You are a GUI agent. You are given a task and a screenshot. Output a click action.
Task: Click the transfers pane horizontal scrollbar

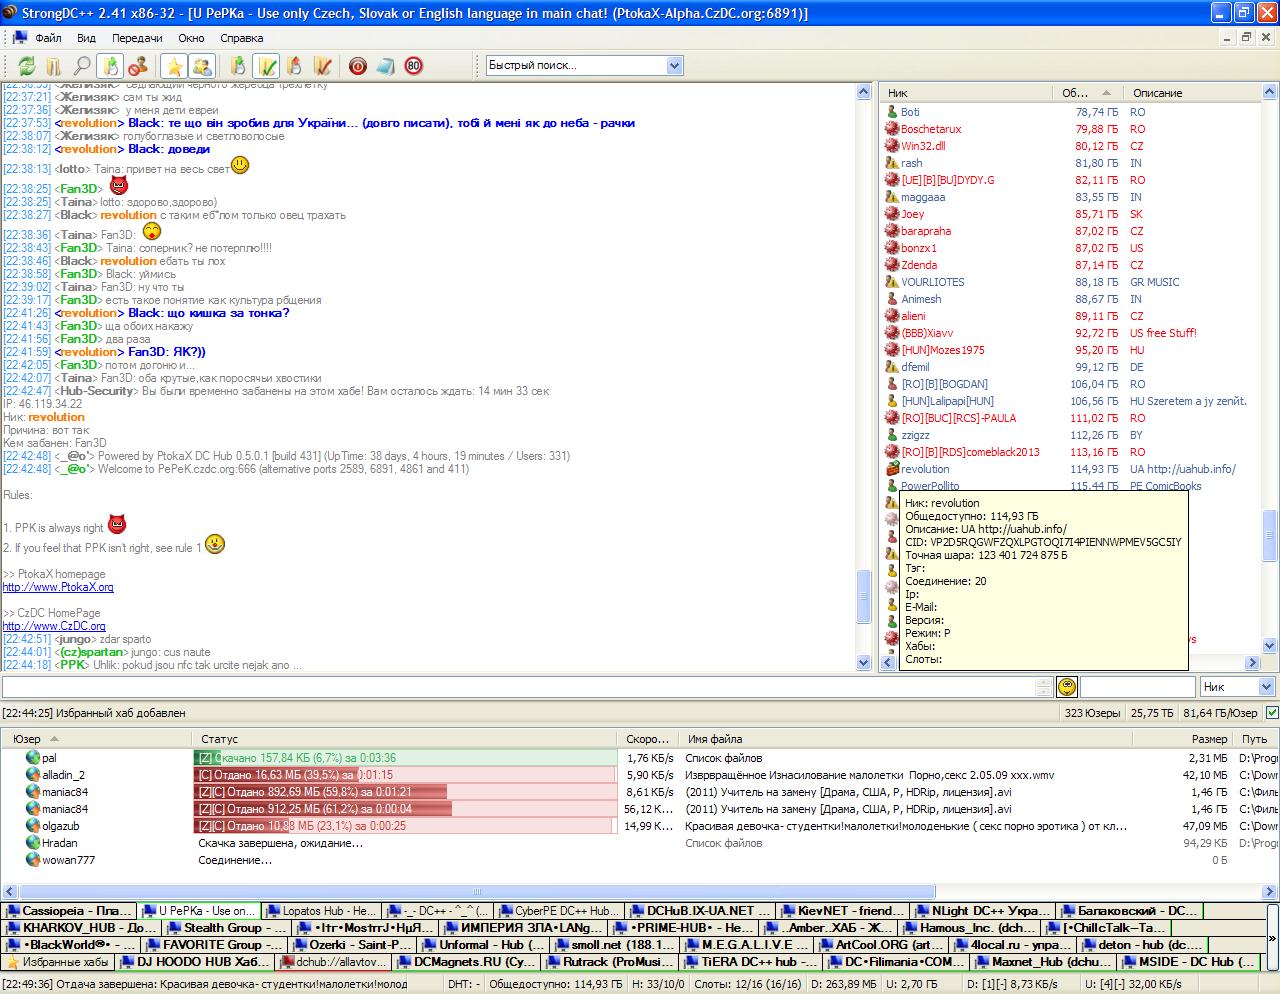(640, 891)
